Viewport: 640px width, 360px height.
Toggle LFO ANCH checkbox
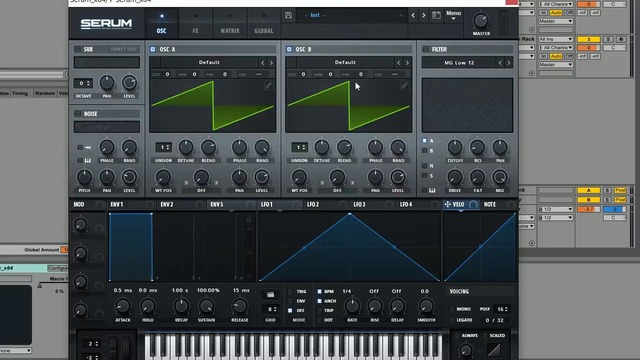coord(319,301)
